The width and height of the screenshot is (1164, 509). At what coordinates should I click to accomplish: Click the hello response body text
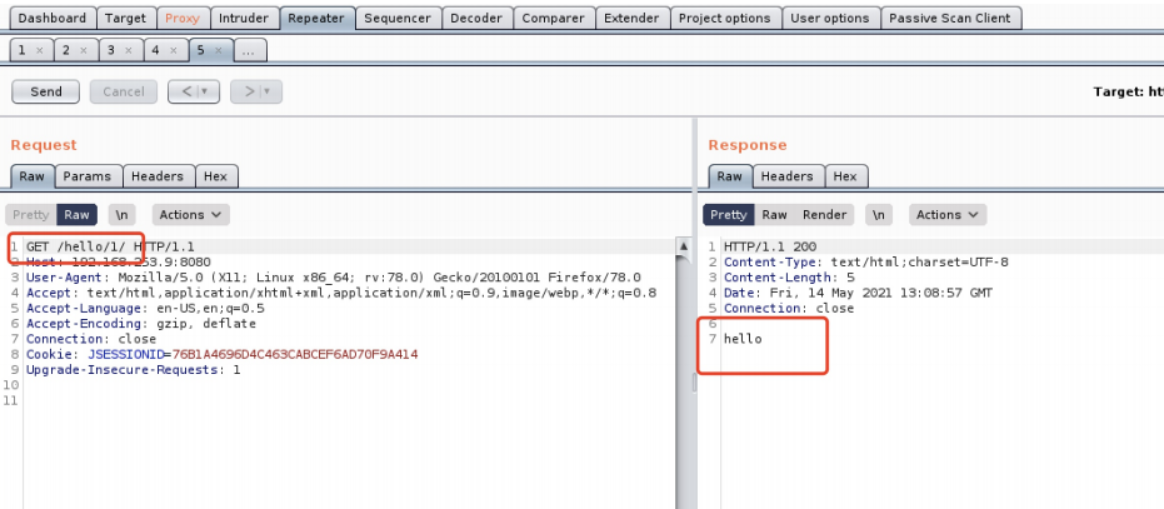point(743,339)
